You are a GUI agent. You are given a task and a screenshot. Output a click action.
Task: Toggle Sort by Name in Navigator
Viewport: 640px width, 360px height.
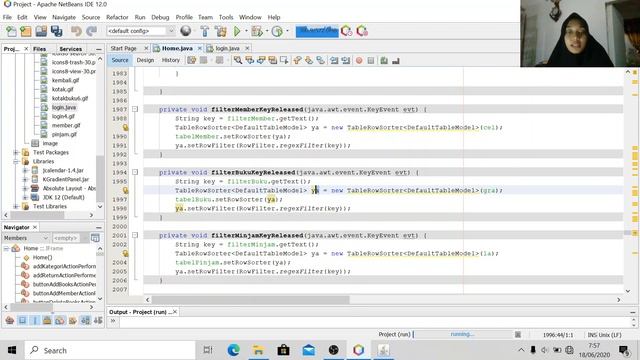coord(85,320)
